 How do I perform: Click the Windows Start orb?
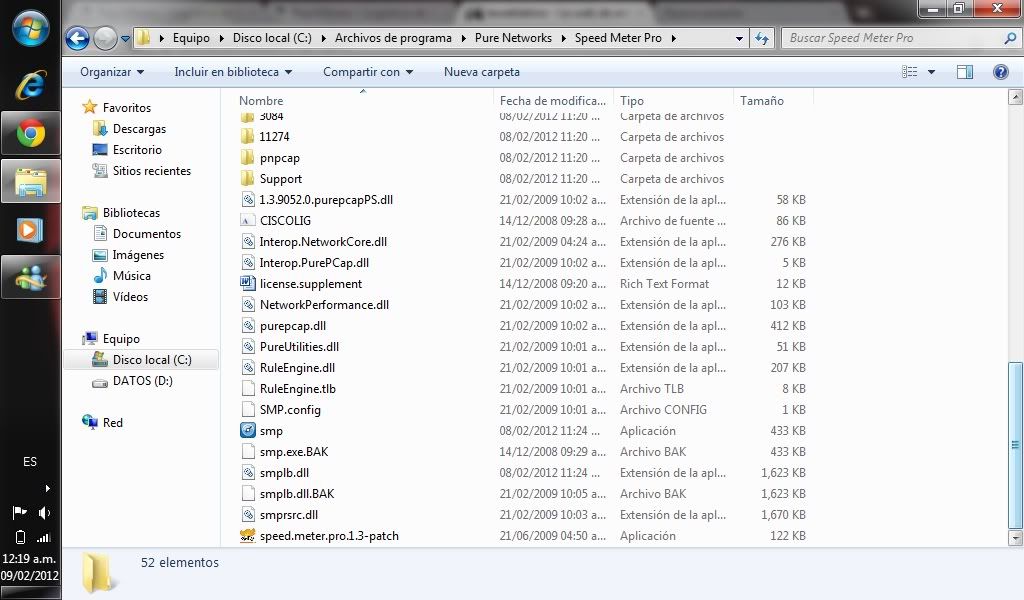pyautogui.click(x=30, y=29)
